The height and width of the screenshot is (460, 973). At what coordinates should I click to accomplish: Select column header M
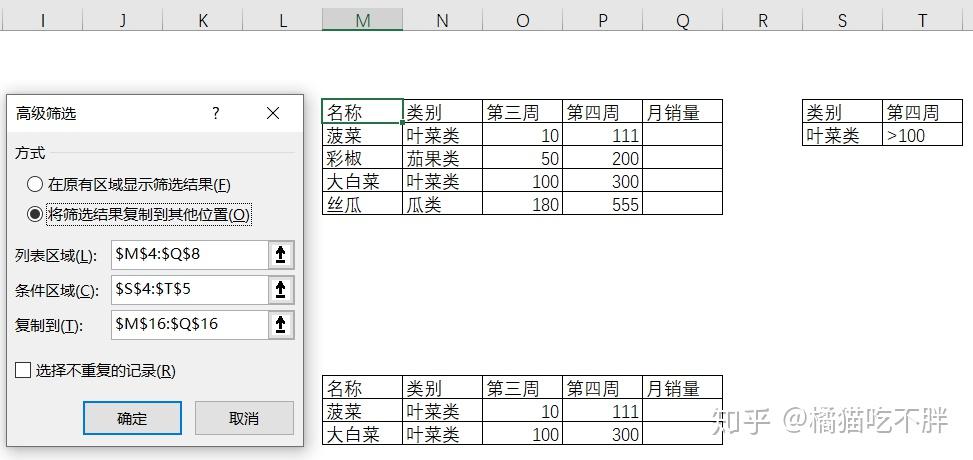click(362, 20)
